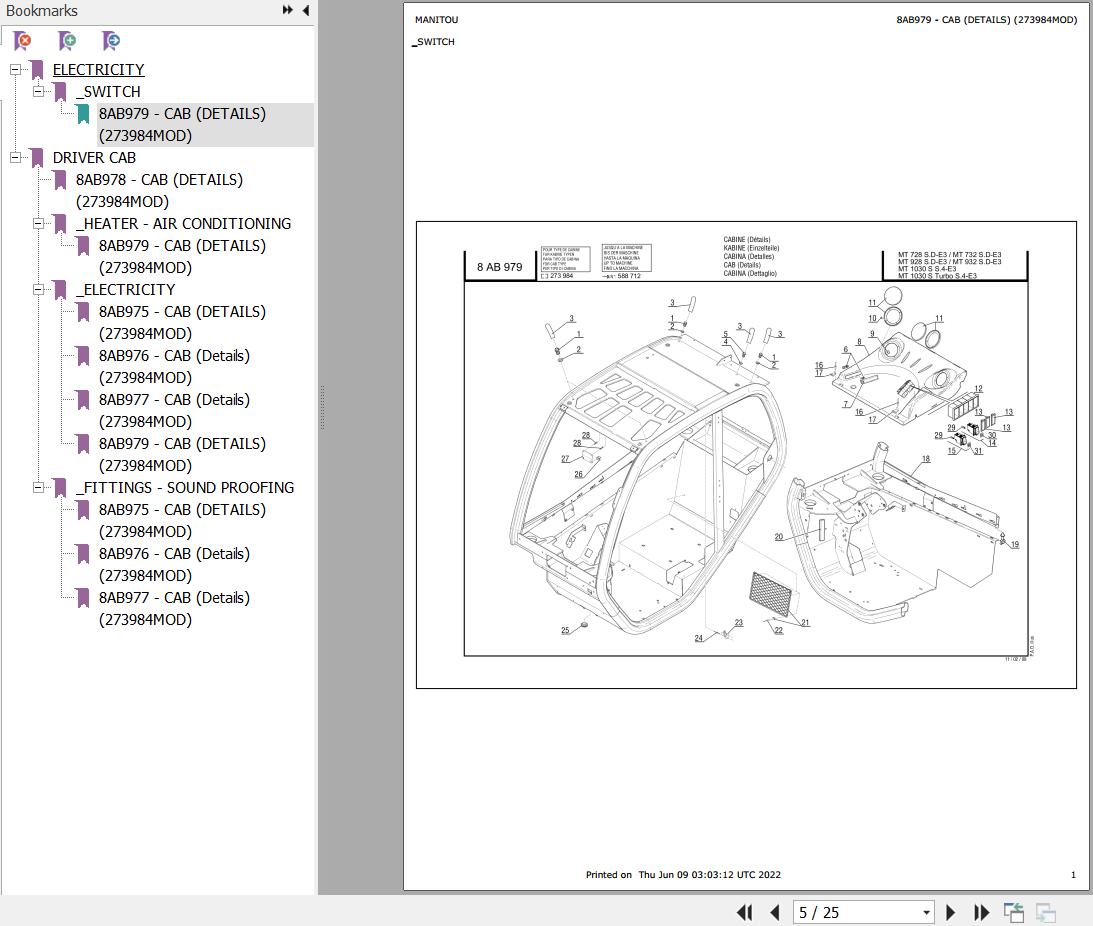Expand all bookmarks with the double-arrow icon
The height and width of the screenshot is (926, 1093).
pyautogui.click(x=287, y=10)
